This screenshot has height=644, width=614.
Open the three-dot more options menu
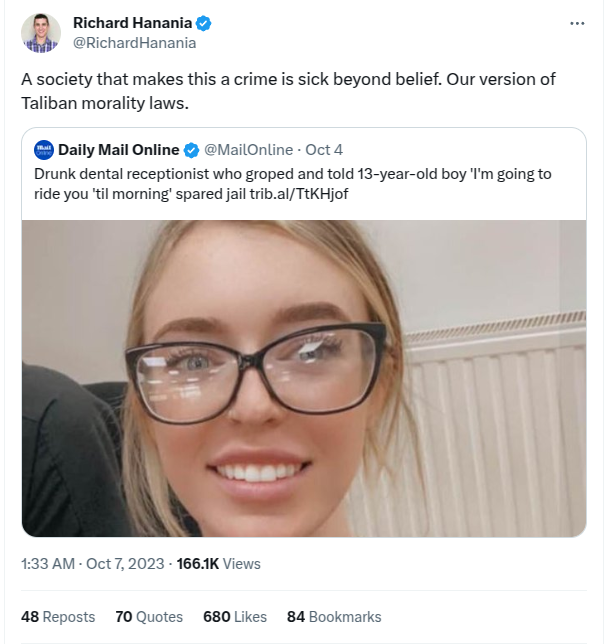click(576, 23)
